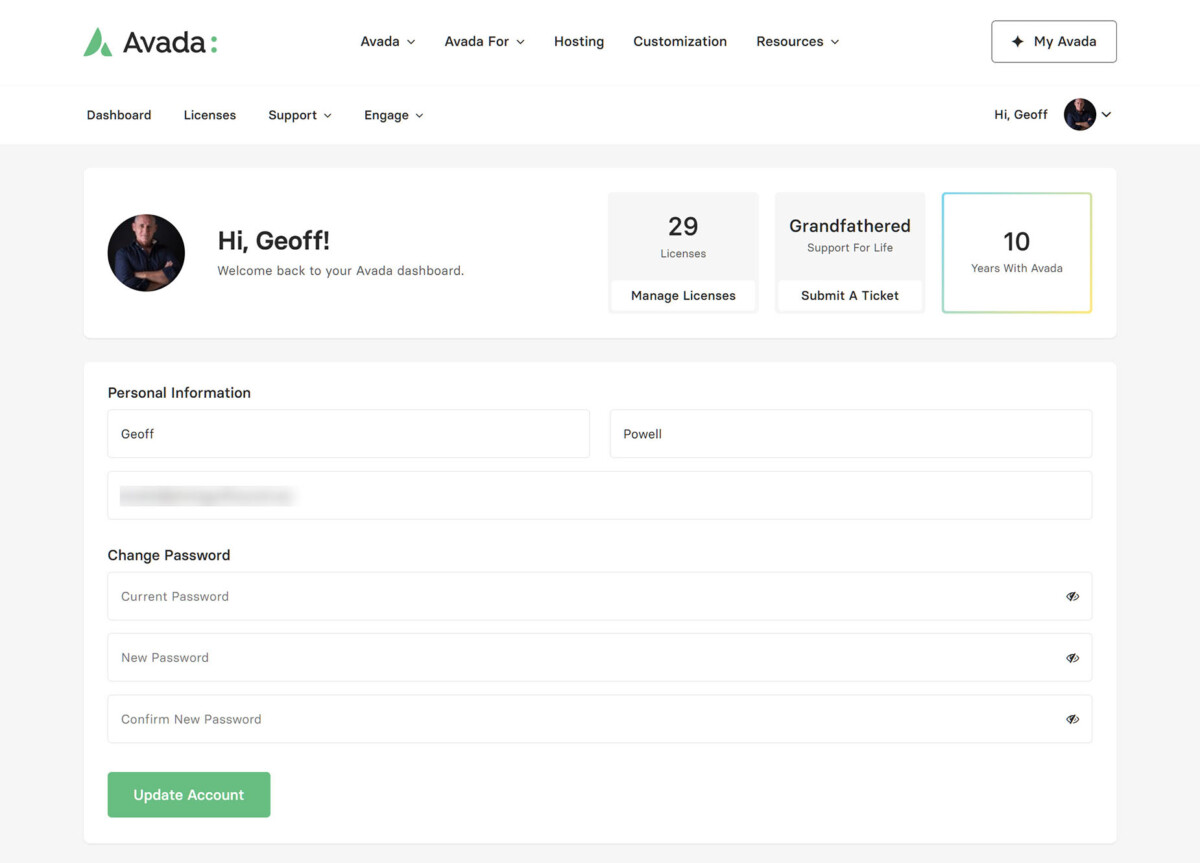Screen dimensions: 1200x863
Task: Open the Licenses tab
Action: pos(210,116)
